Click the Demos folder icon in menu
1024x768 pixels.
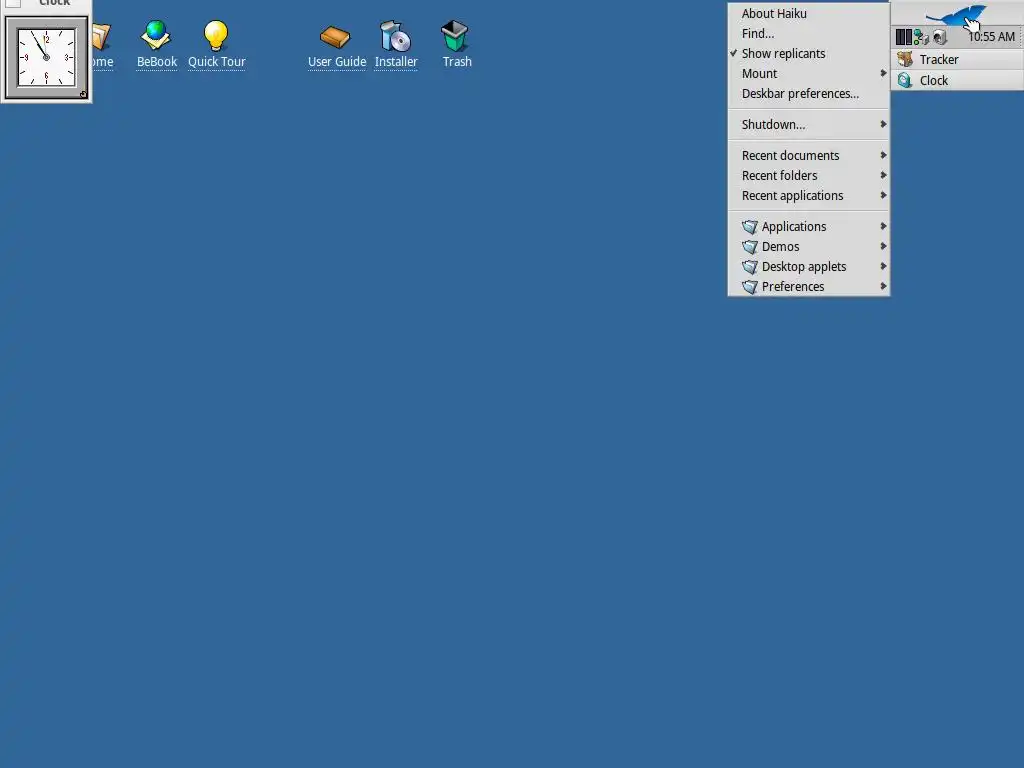tap(750, 247)
